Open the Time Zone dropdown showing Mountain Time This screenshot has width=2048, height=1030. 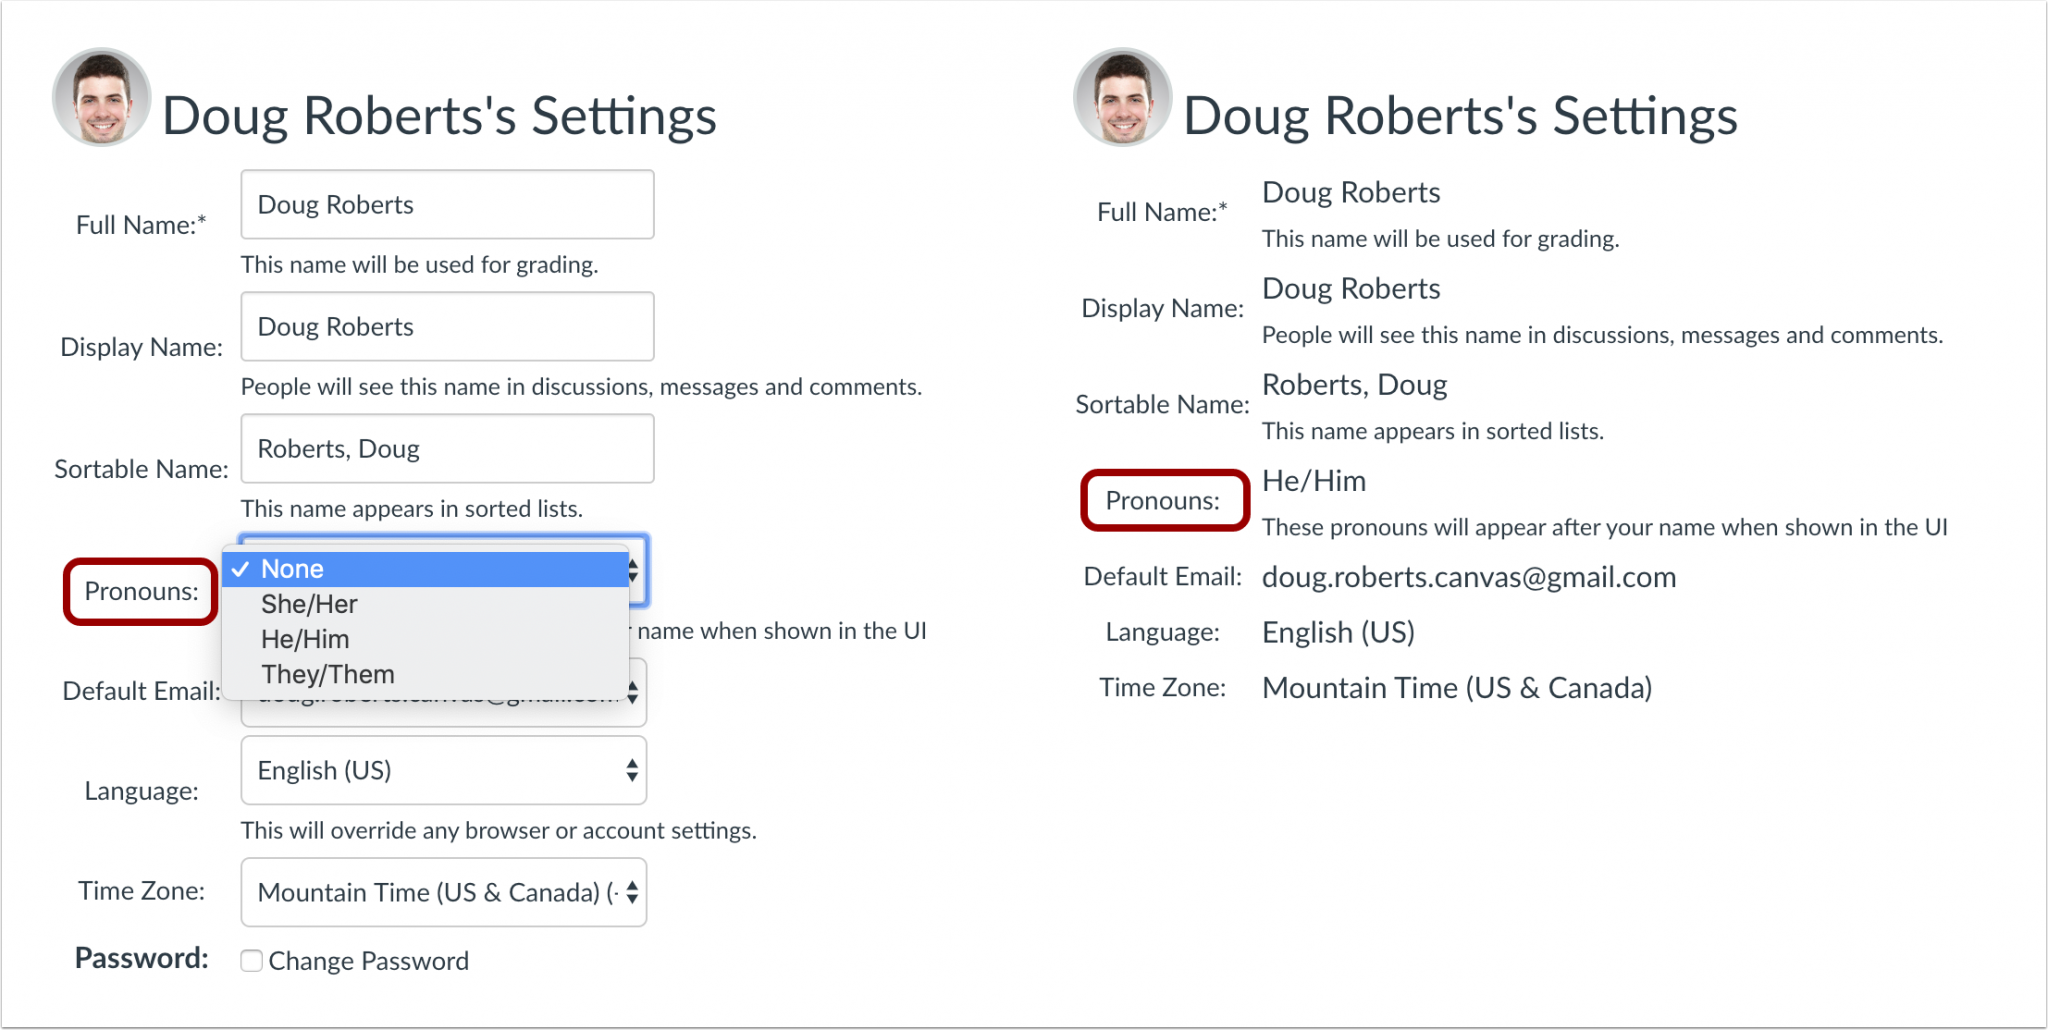point(443,892)
